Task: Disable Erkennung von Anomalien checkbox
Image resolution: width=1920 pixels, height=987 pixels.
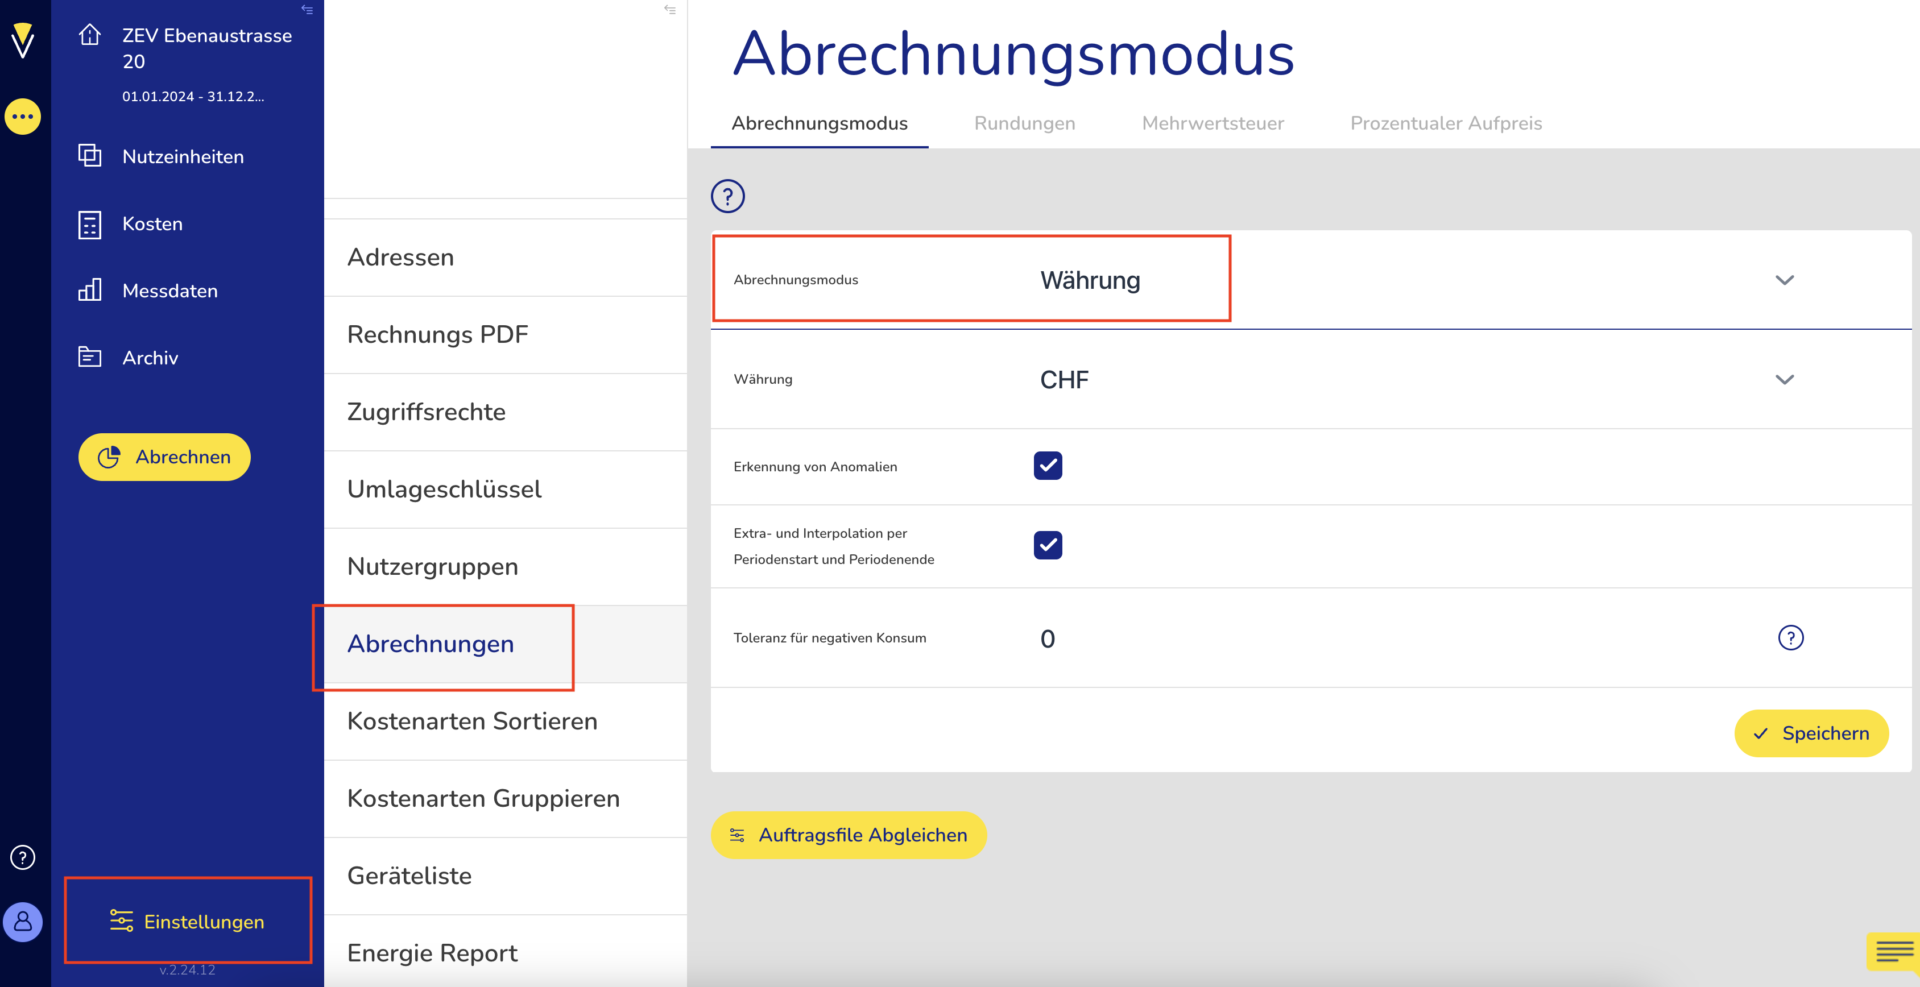Action: [x=1047, y=466]
